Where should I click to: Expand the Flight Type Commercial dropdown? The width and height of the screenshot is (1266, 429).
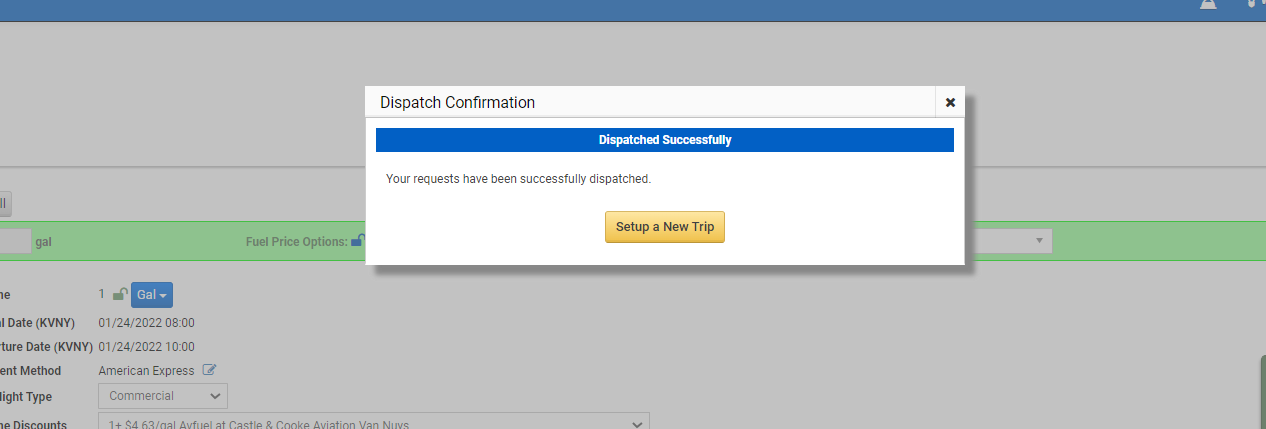163,396
